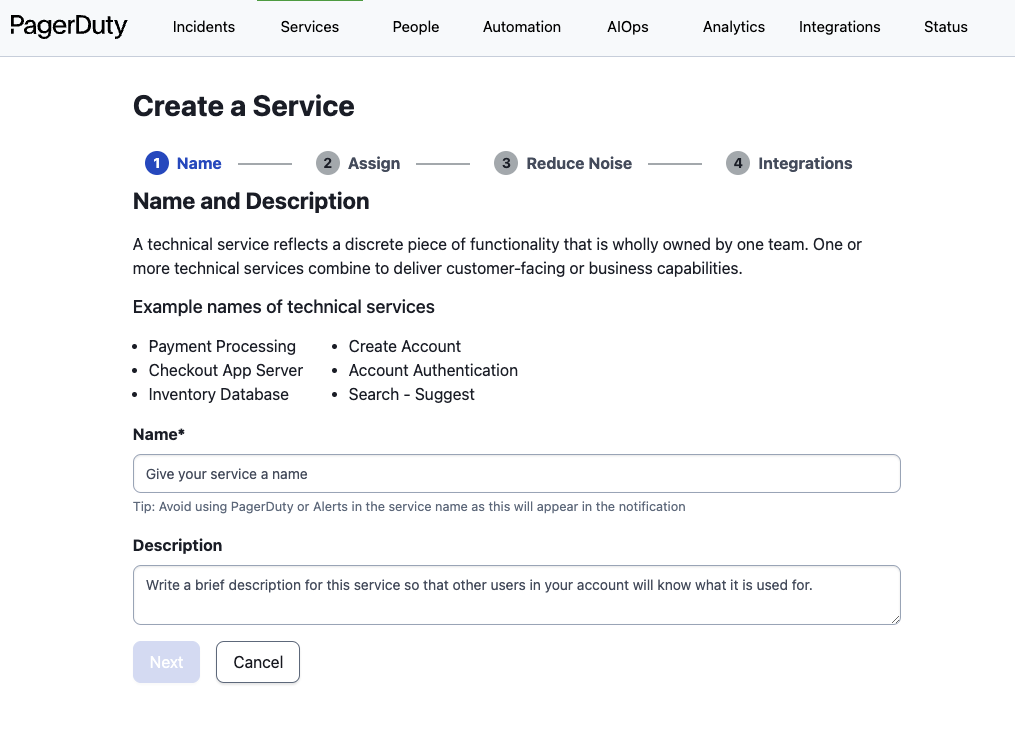Viewport: 1015px width, 745px height.
Task: Select step 2 circle icon for Assign
Action: coord(328,163)
